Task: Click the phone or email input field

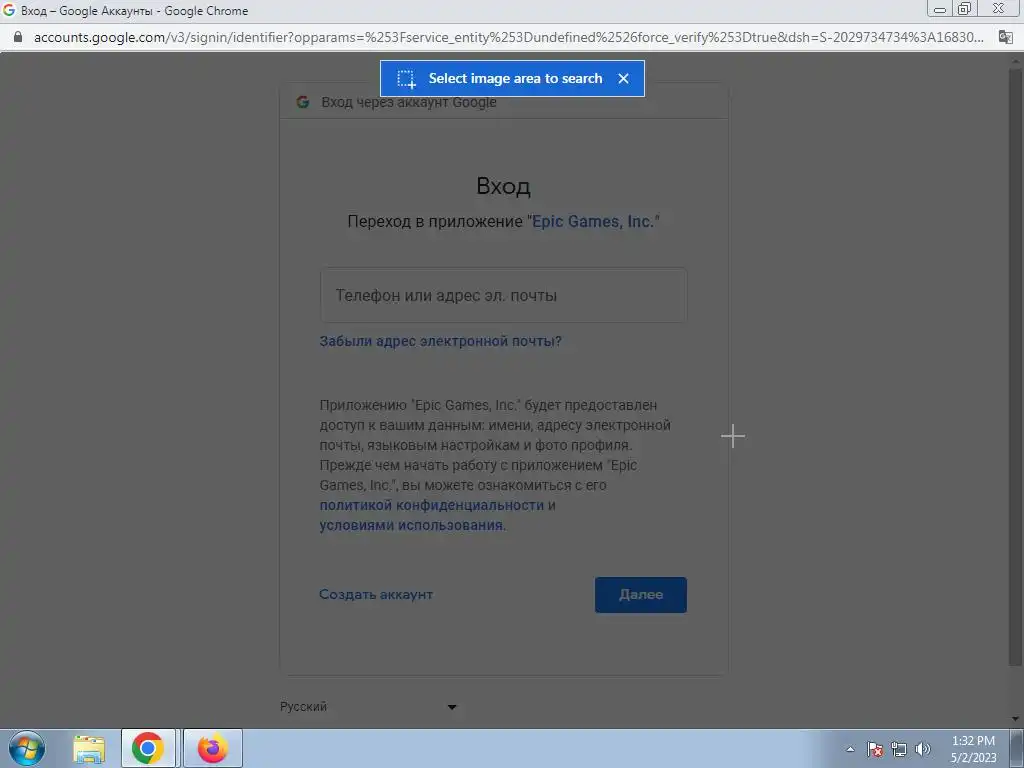Action: click(x=503, y=295)
